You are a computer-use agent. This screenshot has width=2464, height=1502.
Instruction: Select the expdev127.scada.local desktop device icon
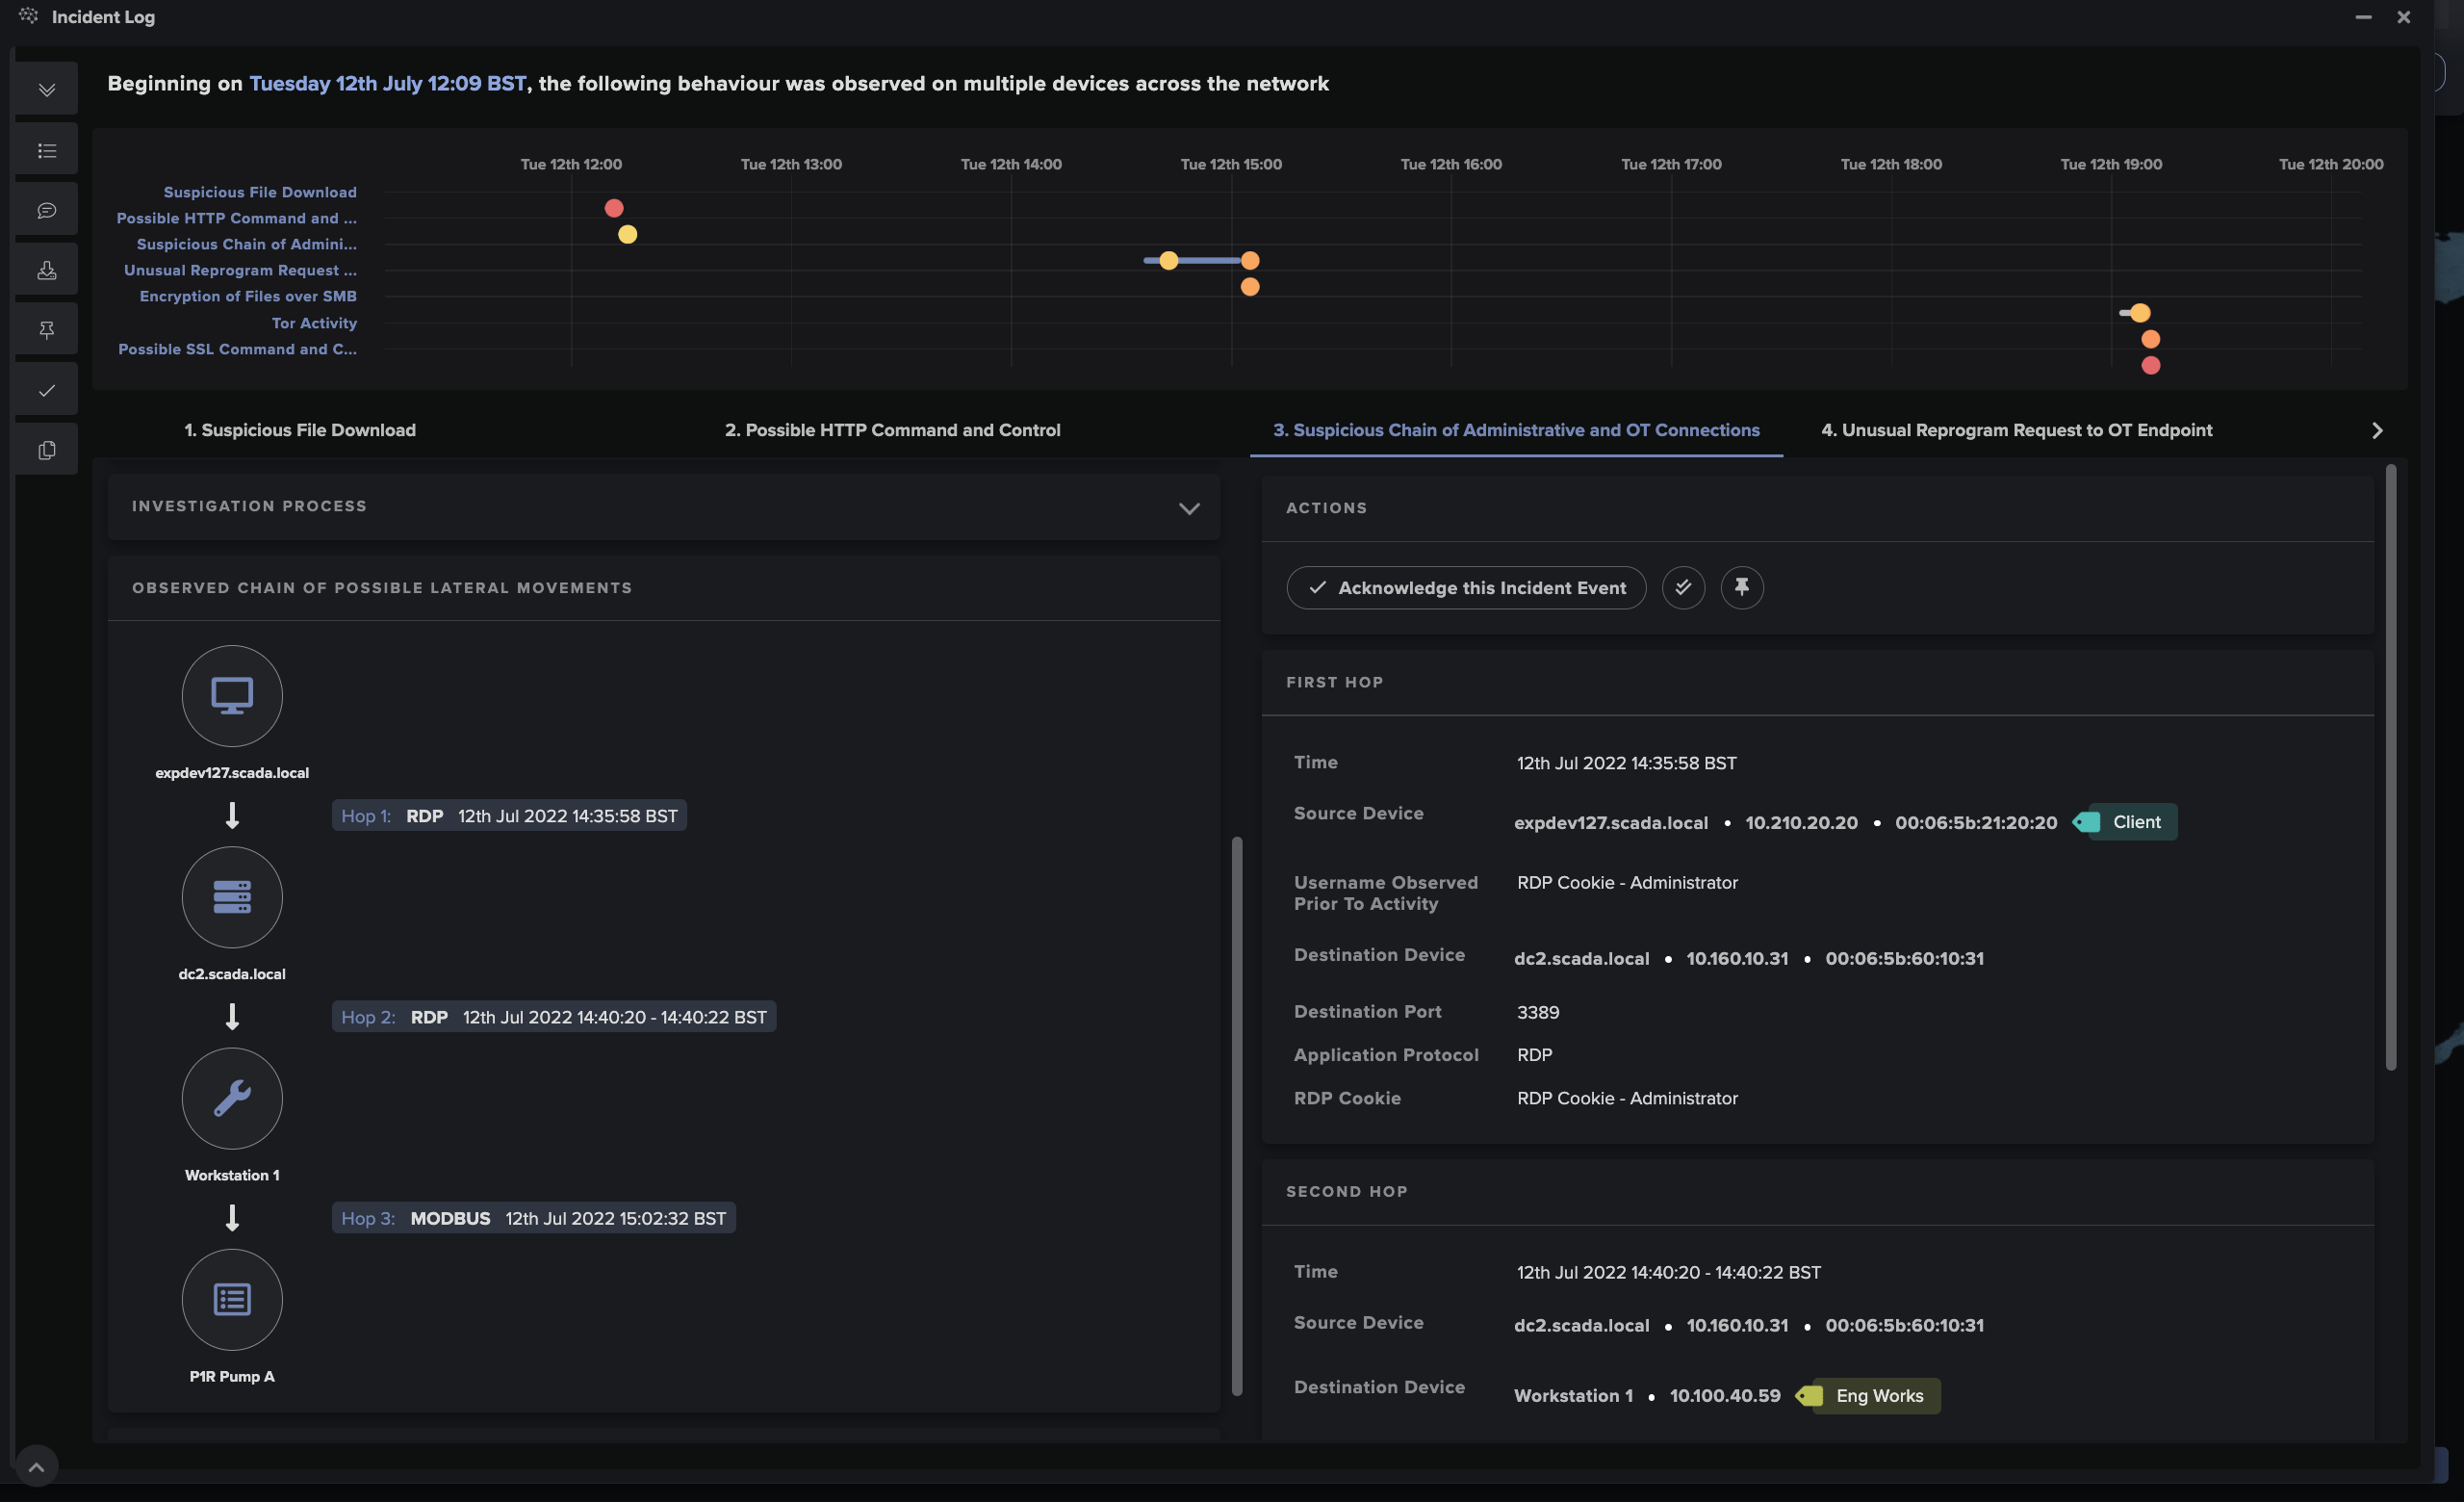[x=232, y=696]
